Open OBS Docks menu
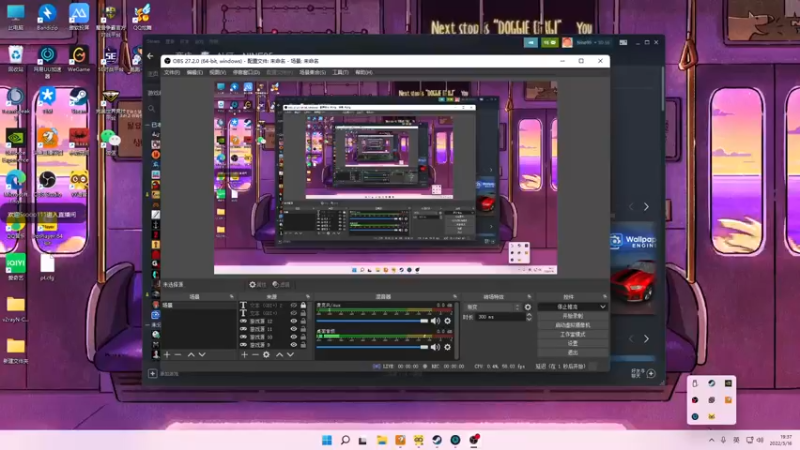The height and width of the screenshot is (450, 800). pyautogui.click(x=246, y=72)
